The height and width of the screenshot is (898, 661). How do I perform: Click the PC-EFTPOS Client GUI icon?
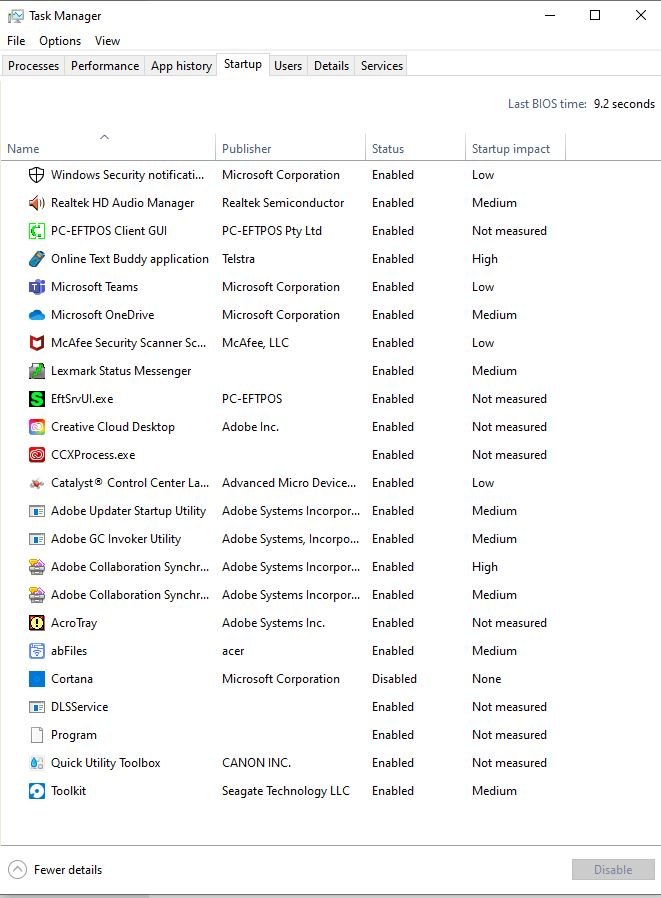(37, 231)
